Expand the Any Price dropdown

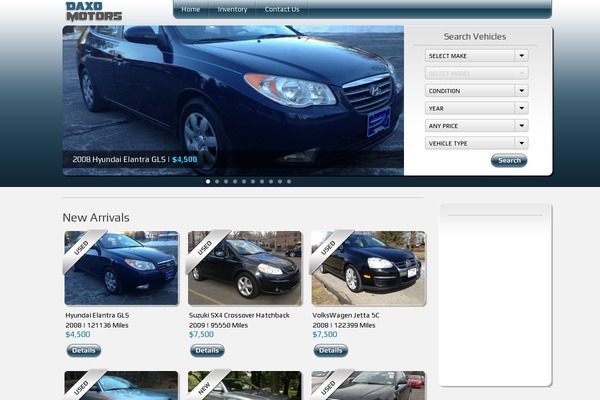476,126
